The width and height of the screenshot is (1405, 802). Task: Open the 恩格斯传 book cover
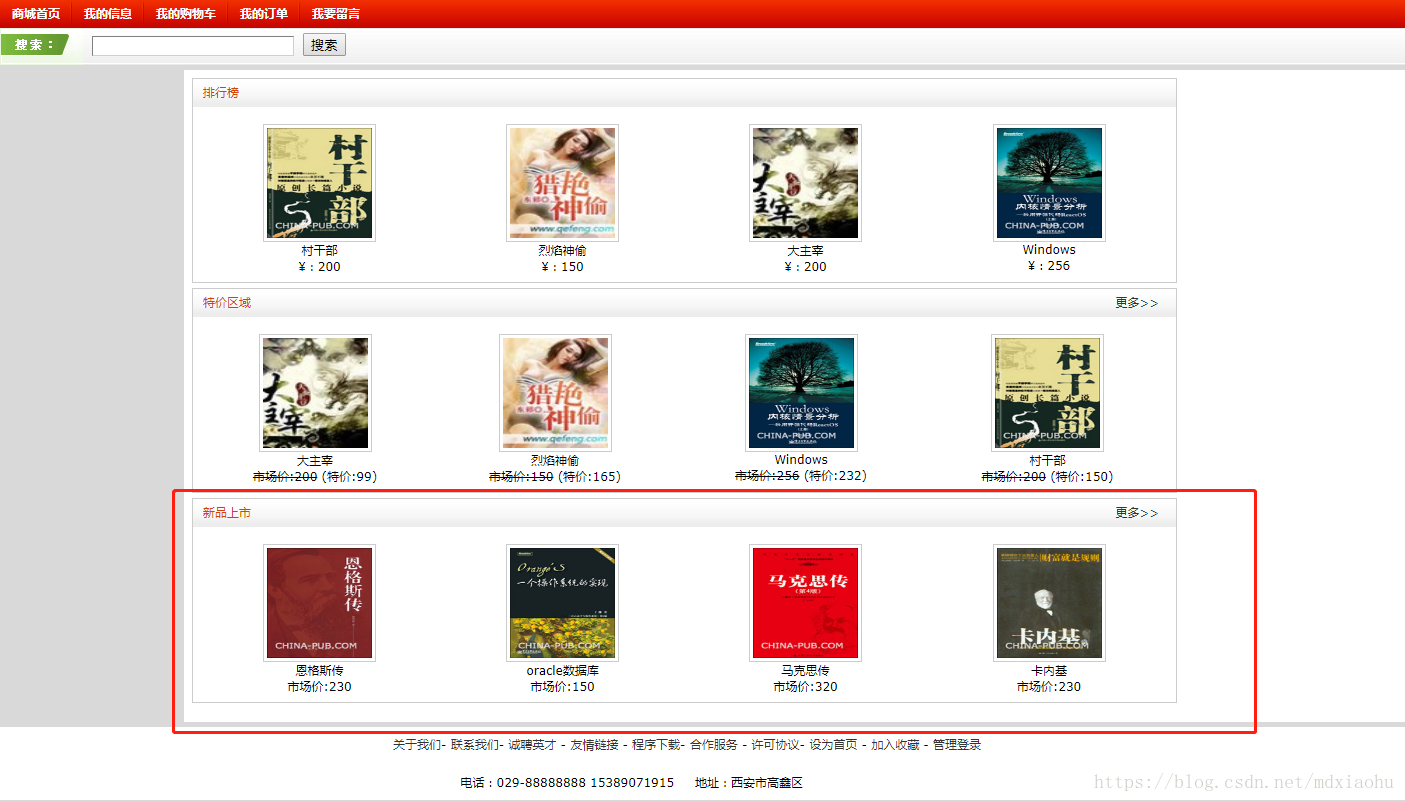coord(319,603)
